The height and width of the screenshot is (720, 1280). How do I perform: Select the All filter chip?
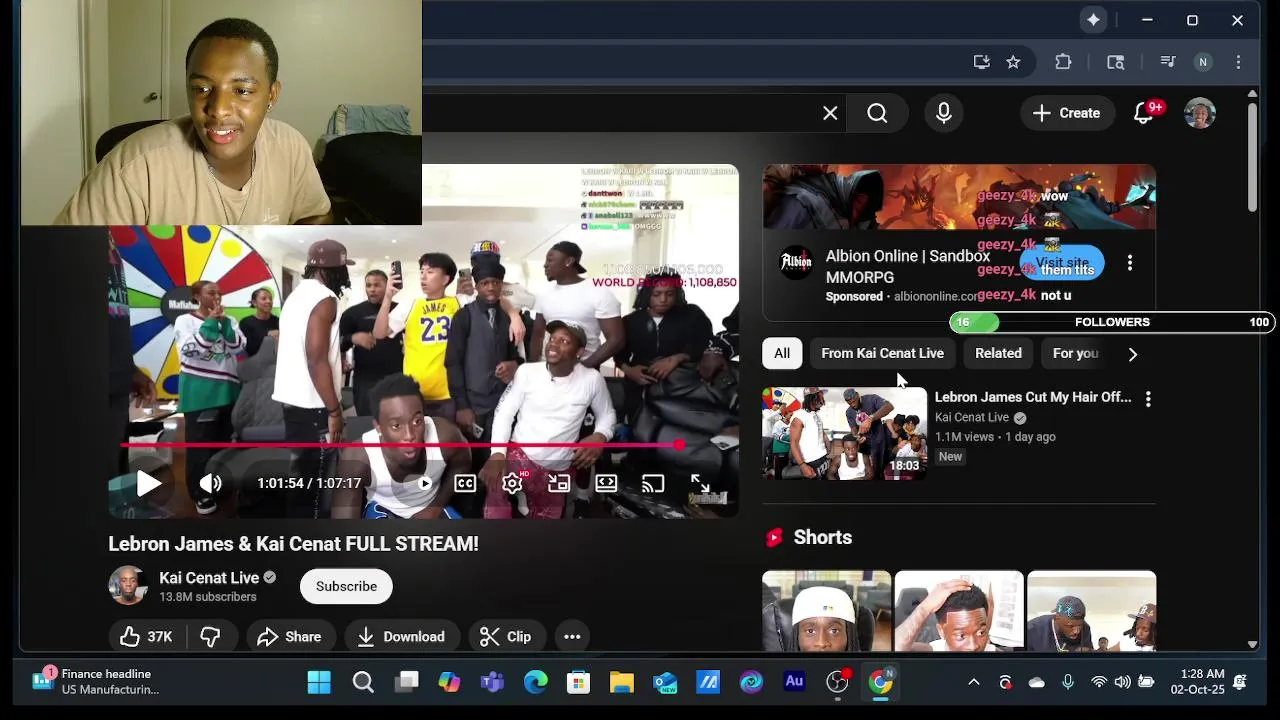coord(782,353)
